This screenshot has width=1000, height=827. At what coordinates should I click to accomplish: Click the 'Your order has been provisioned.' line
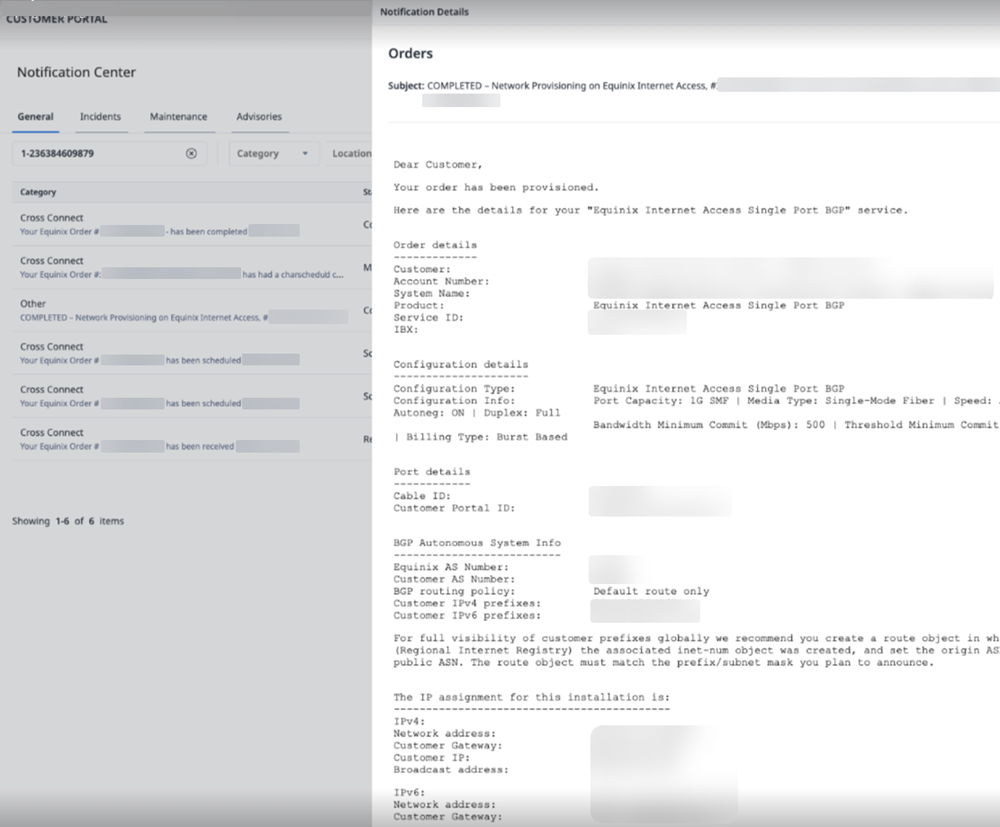(496, 187)
